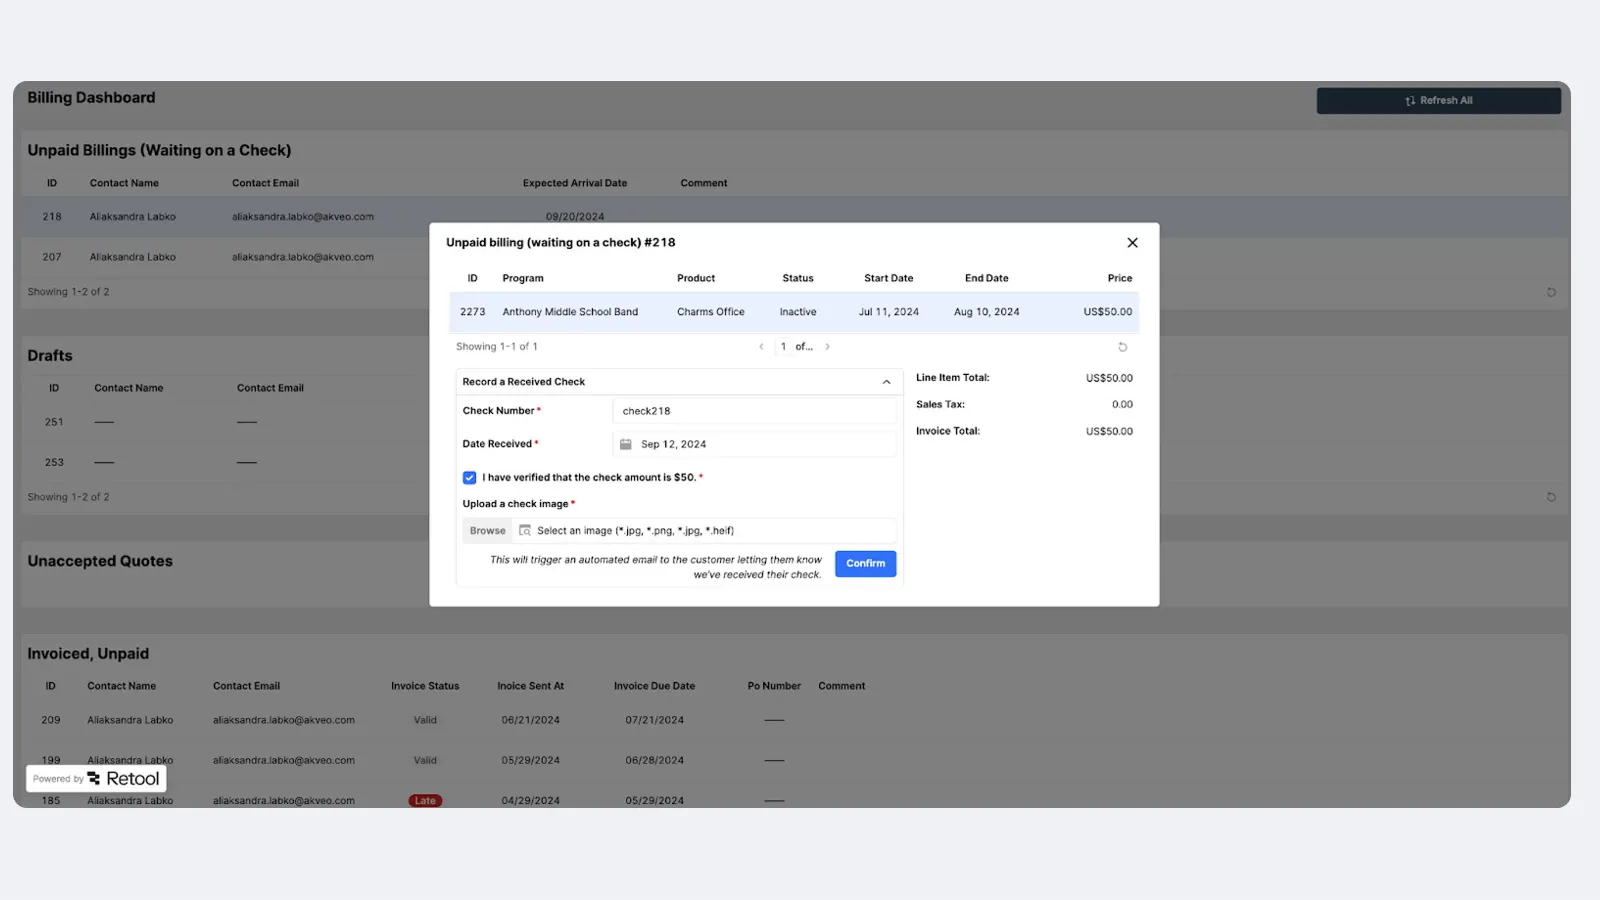The height and width of the screenshot is (900, 1600).
Task: Click the calendar icon in Date Received
Action: pyautogui.click(x=626, y=444)
